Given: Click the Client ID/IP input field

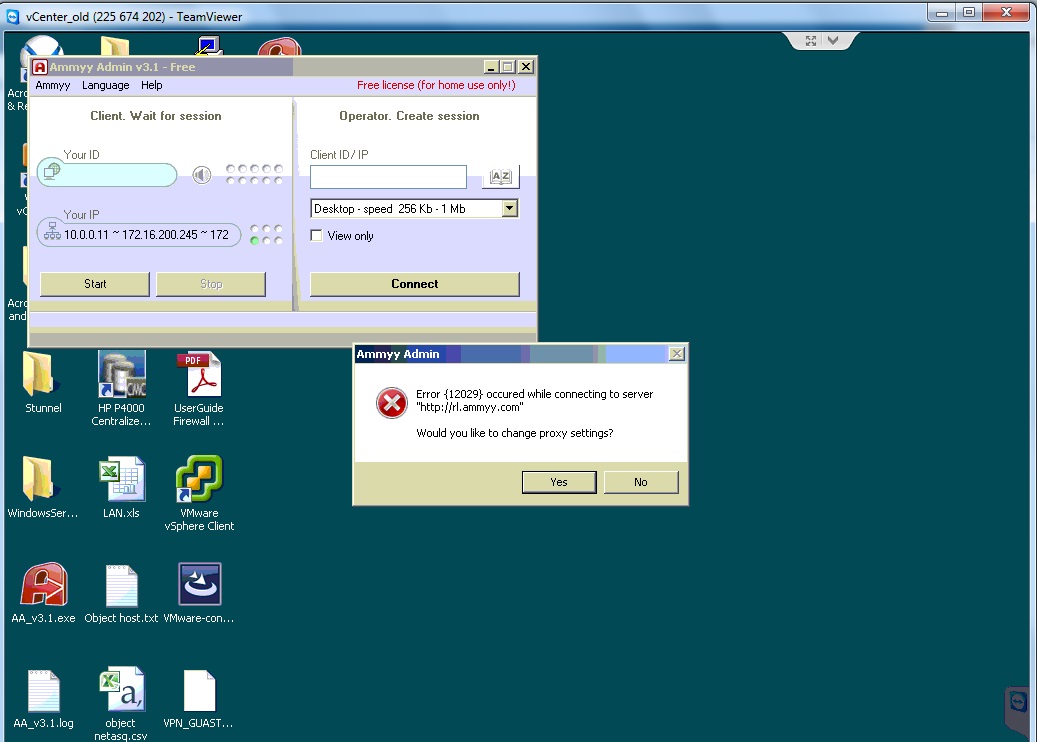Looking at the screenshot, I should coord(388,177).
